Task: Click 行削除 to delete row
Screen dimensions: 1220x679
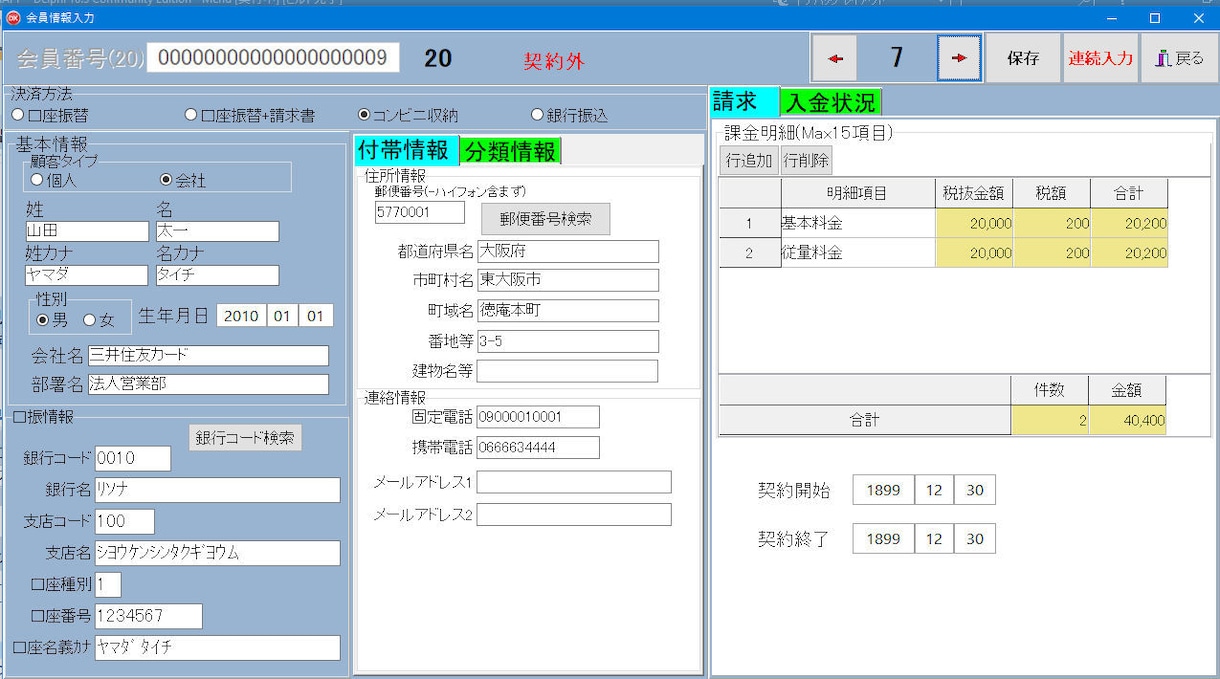Action: tap(806, 159)
